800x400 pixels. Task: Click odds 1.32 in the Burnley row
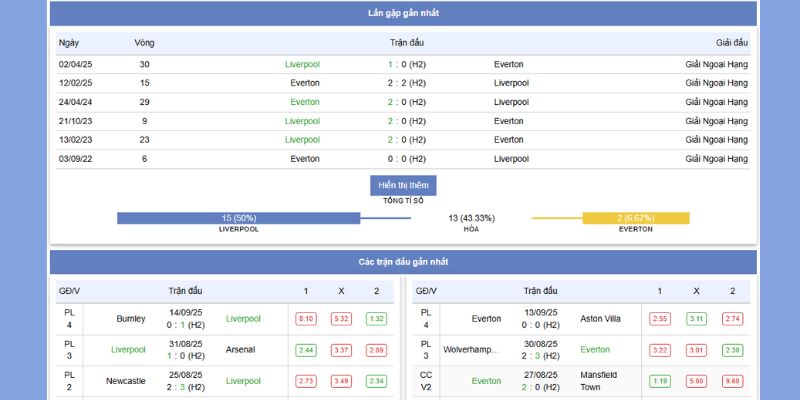pyautogui.click(x=377, y=319)
